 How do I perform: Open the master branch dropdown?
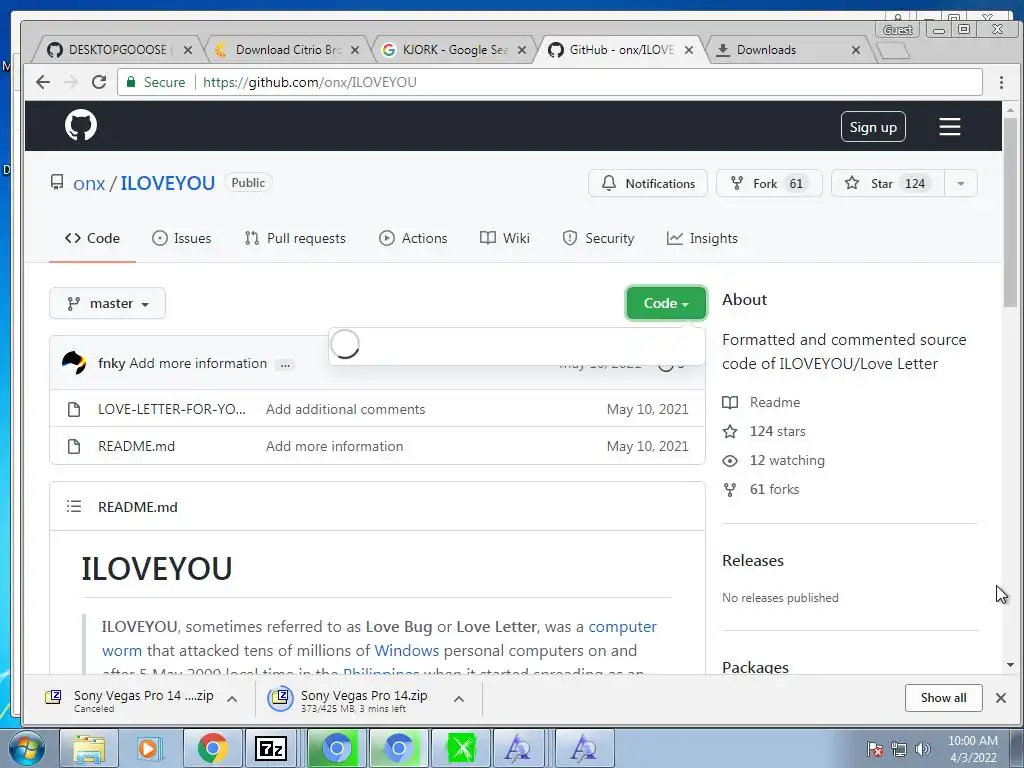[x=107, y=304]
